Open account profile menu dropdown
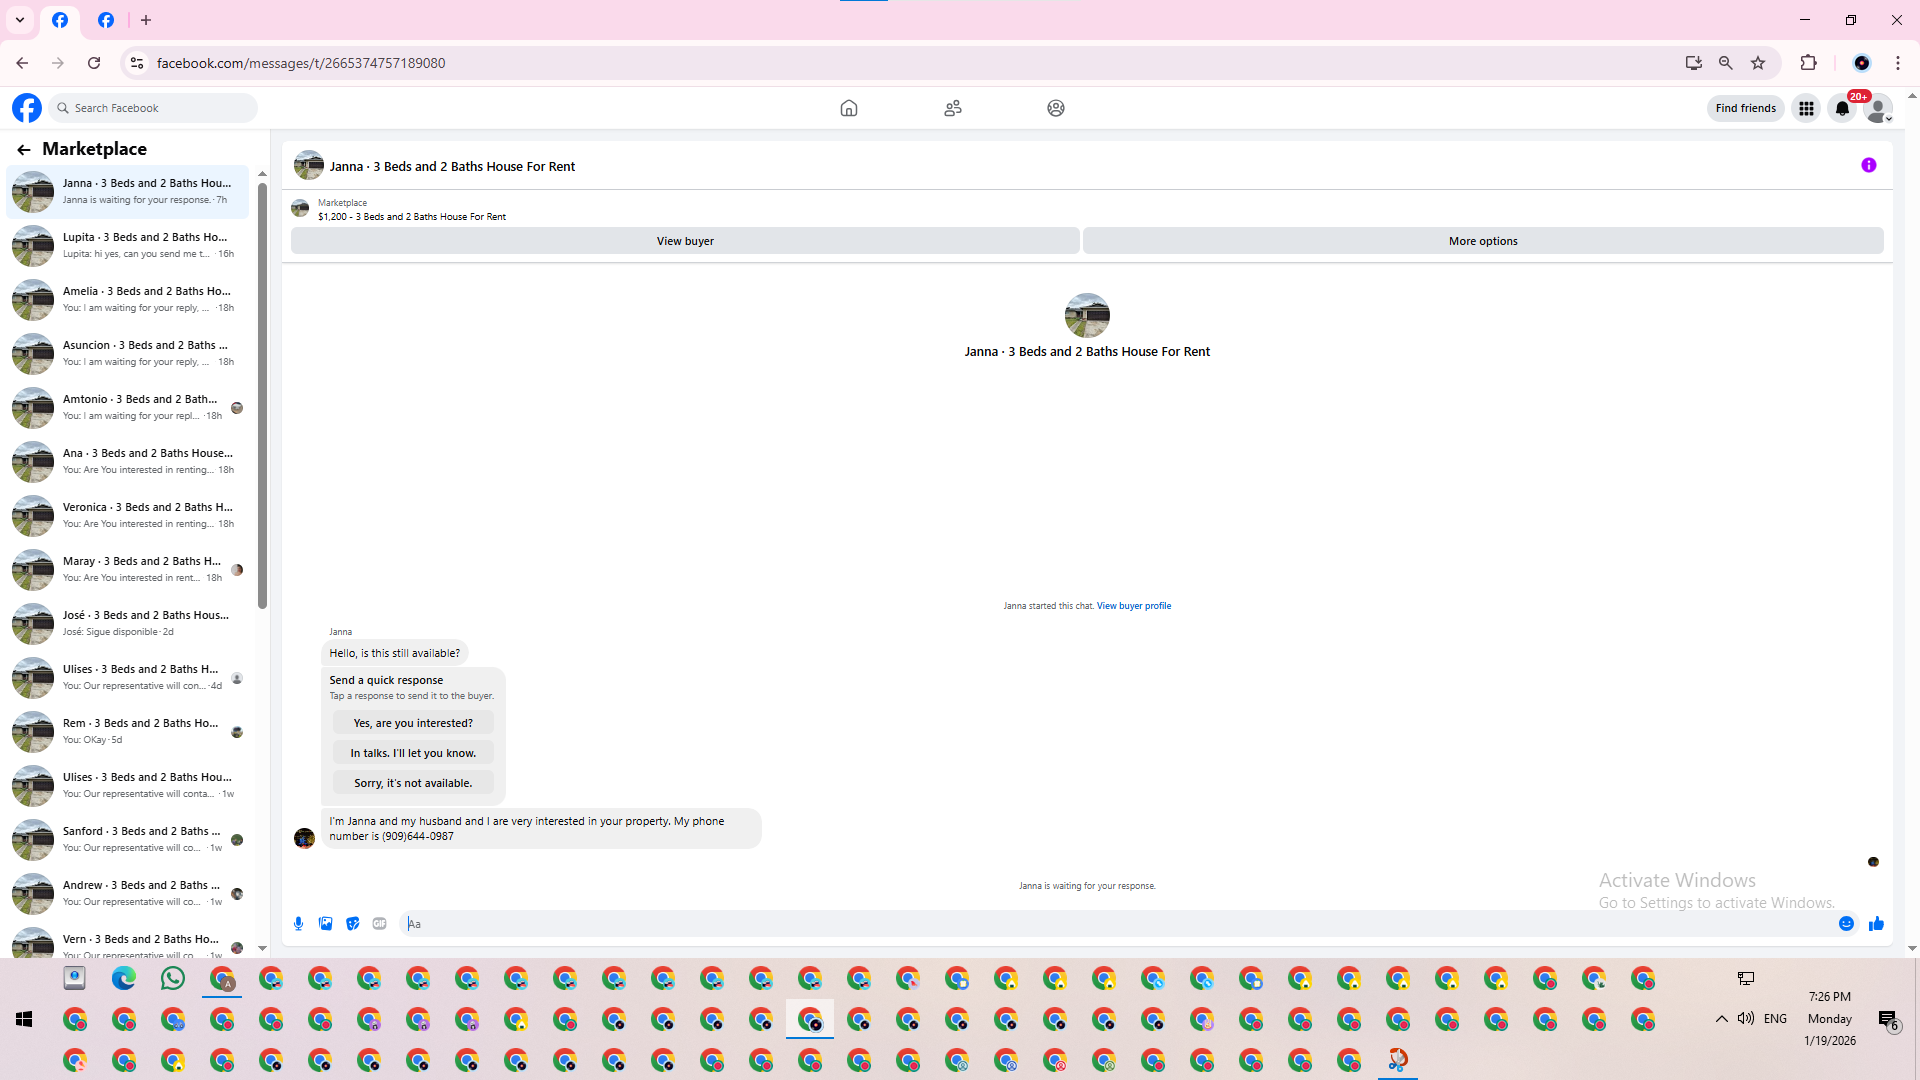The height and width of the screenshot is (1080, 1920). (x=1879, y=108)
